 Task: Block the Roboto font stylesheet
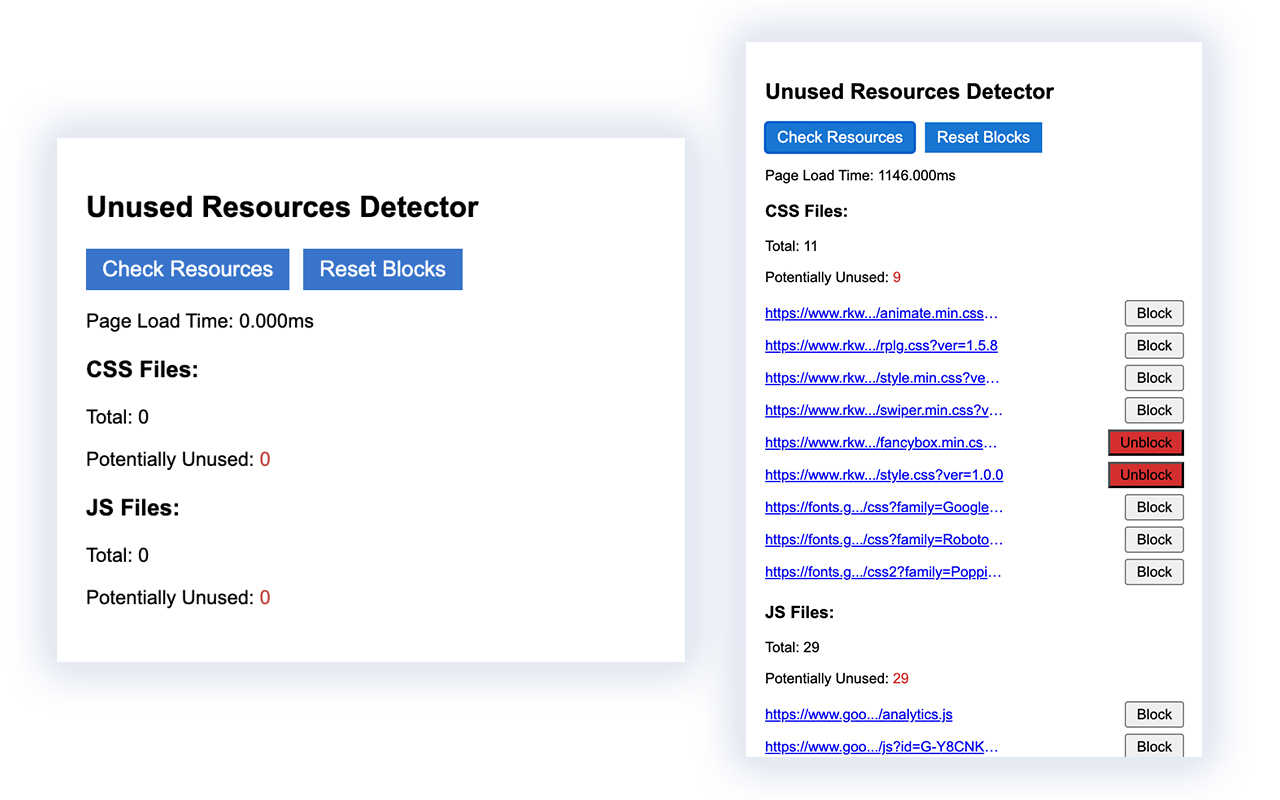[x=1153, y=539]
